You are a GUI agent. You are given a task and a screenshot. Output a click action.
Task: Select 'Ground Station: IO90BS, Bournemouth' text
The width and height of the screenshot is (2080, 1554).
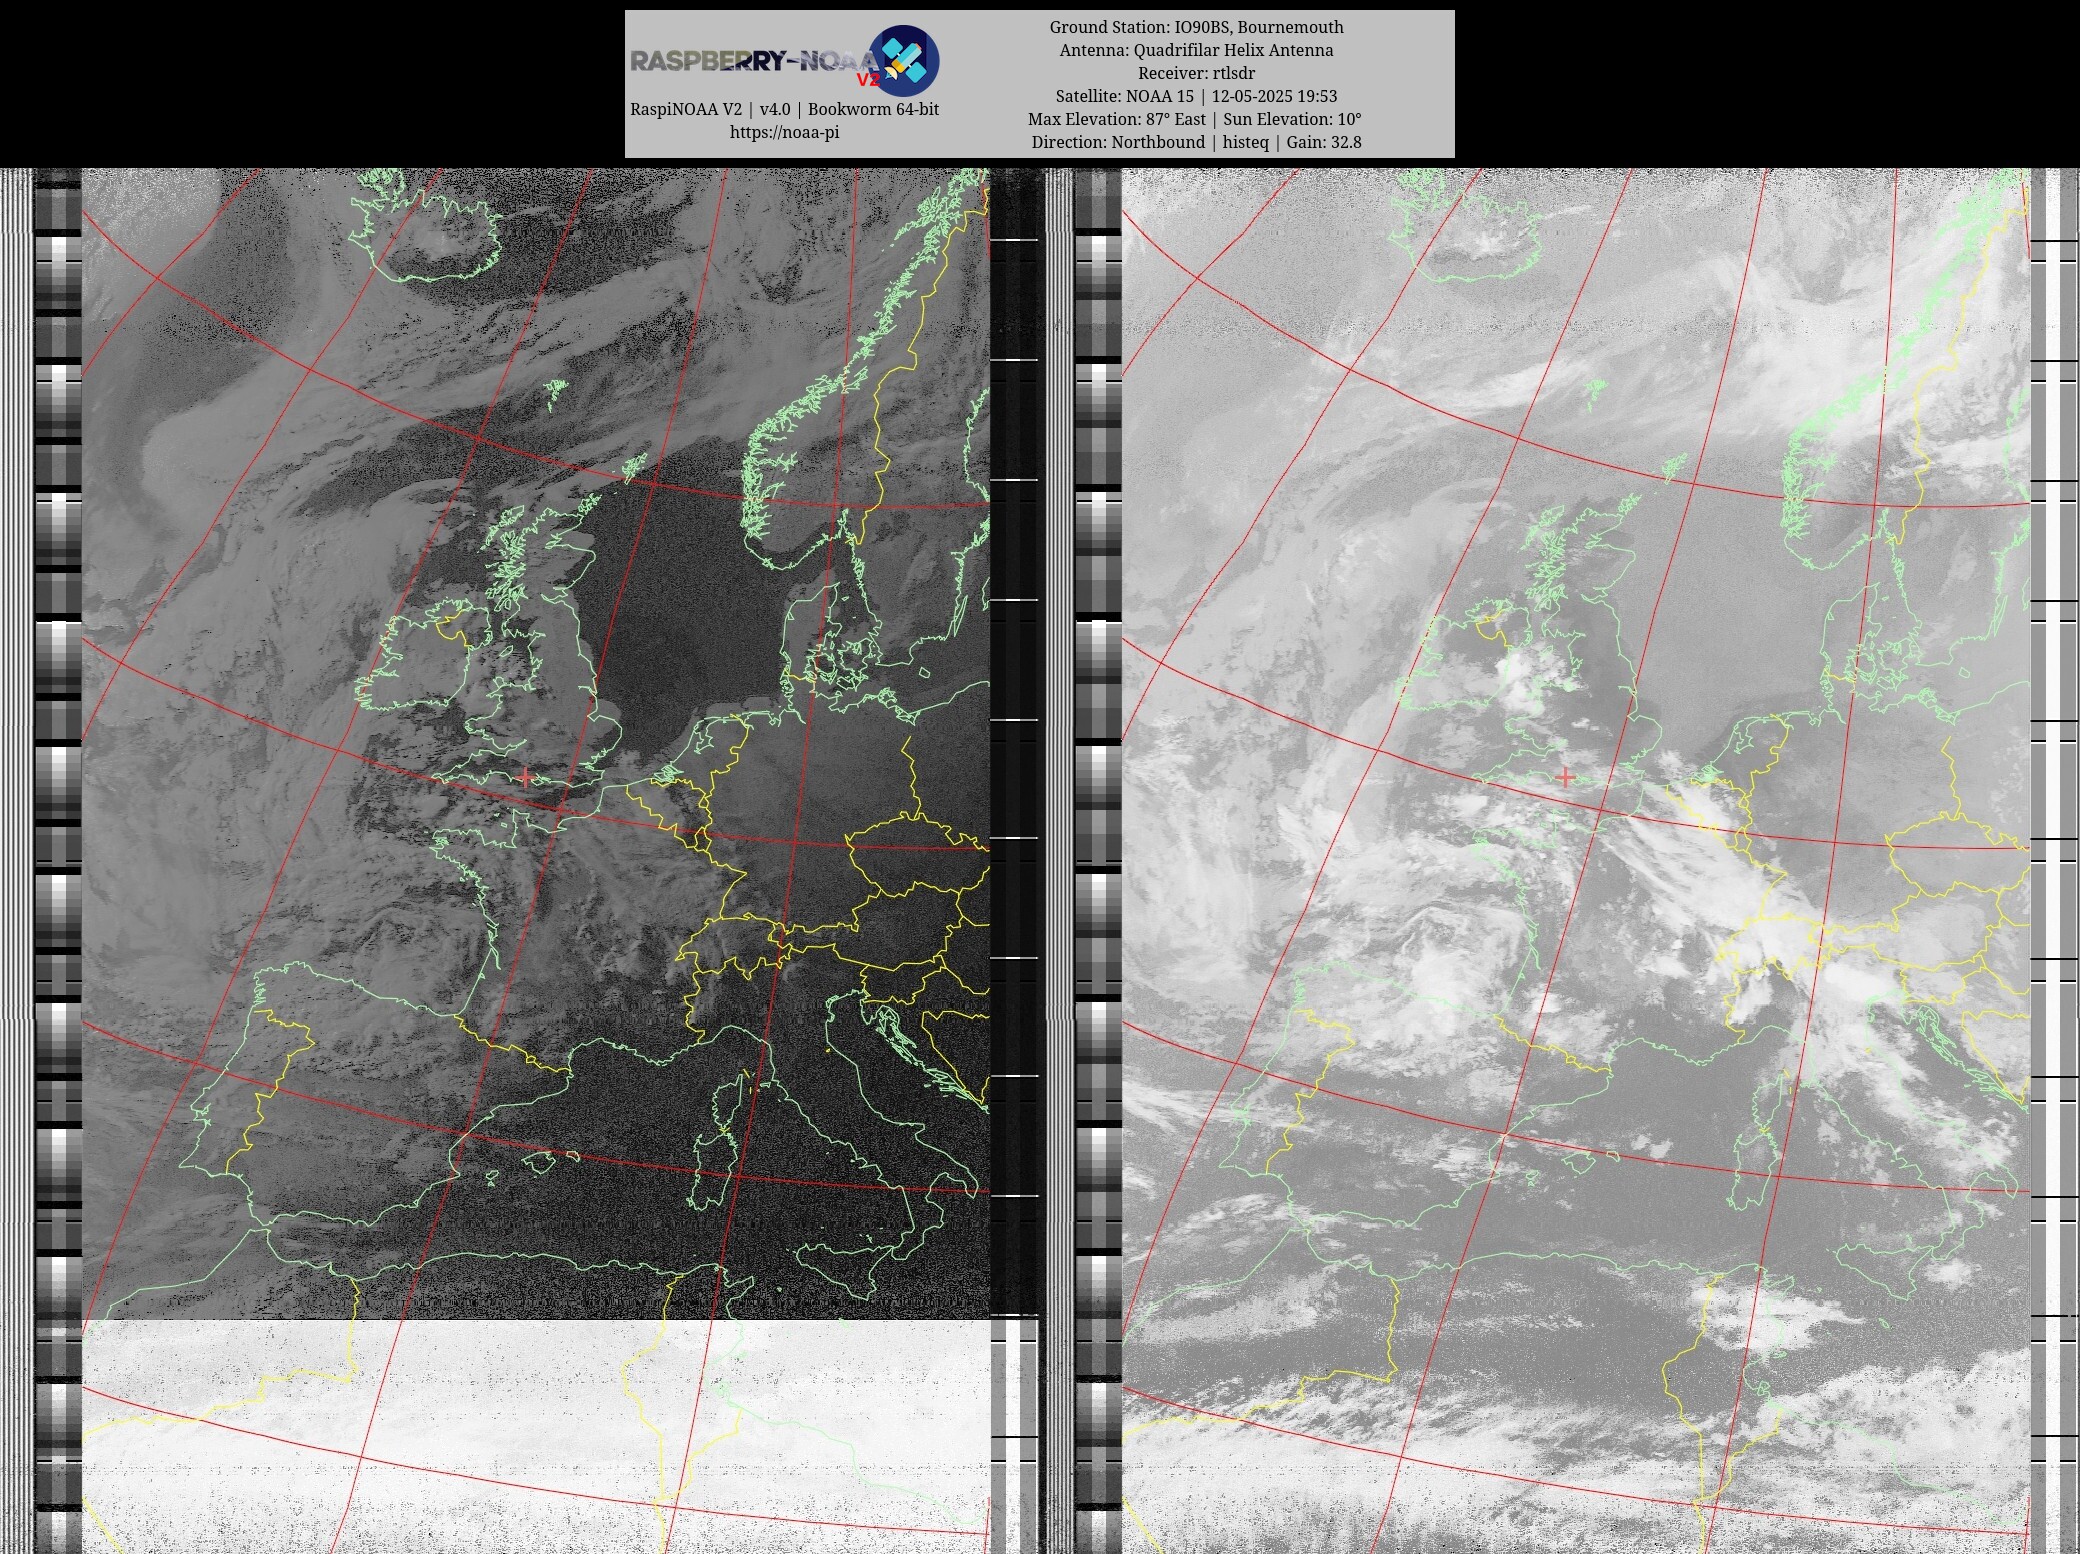click(x=1196, y=27)
